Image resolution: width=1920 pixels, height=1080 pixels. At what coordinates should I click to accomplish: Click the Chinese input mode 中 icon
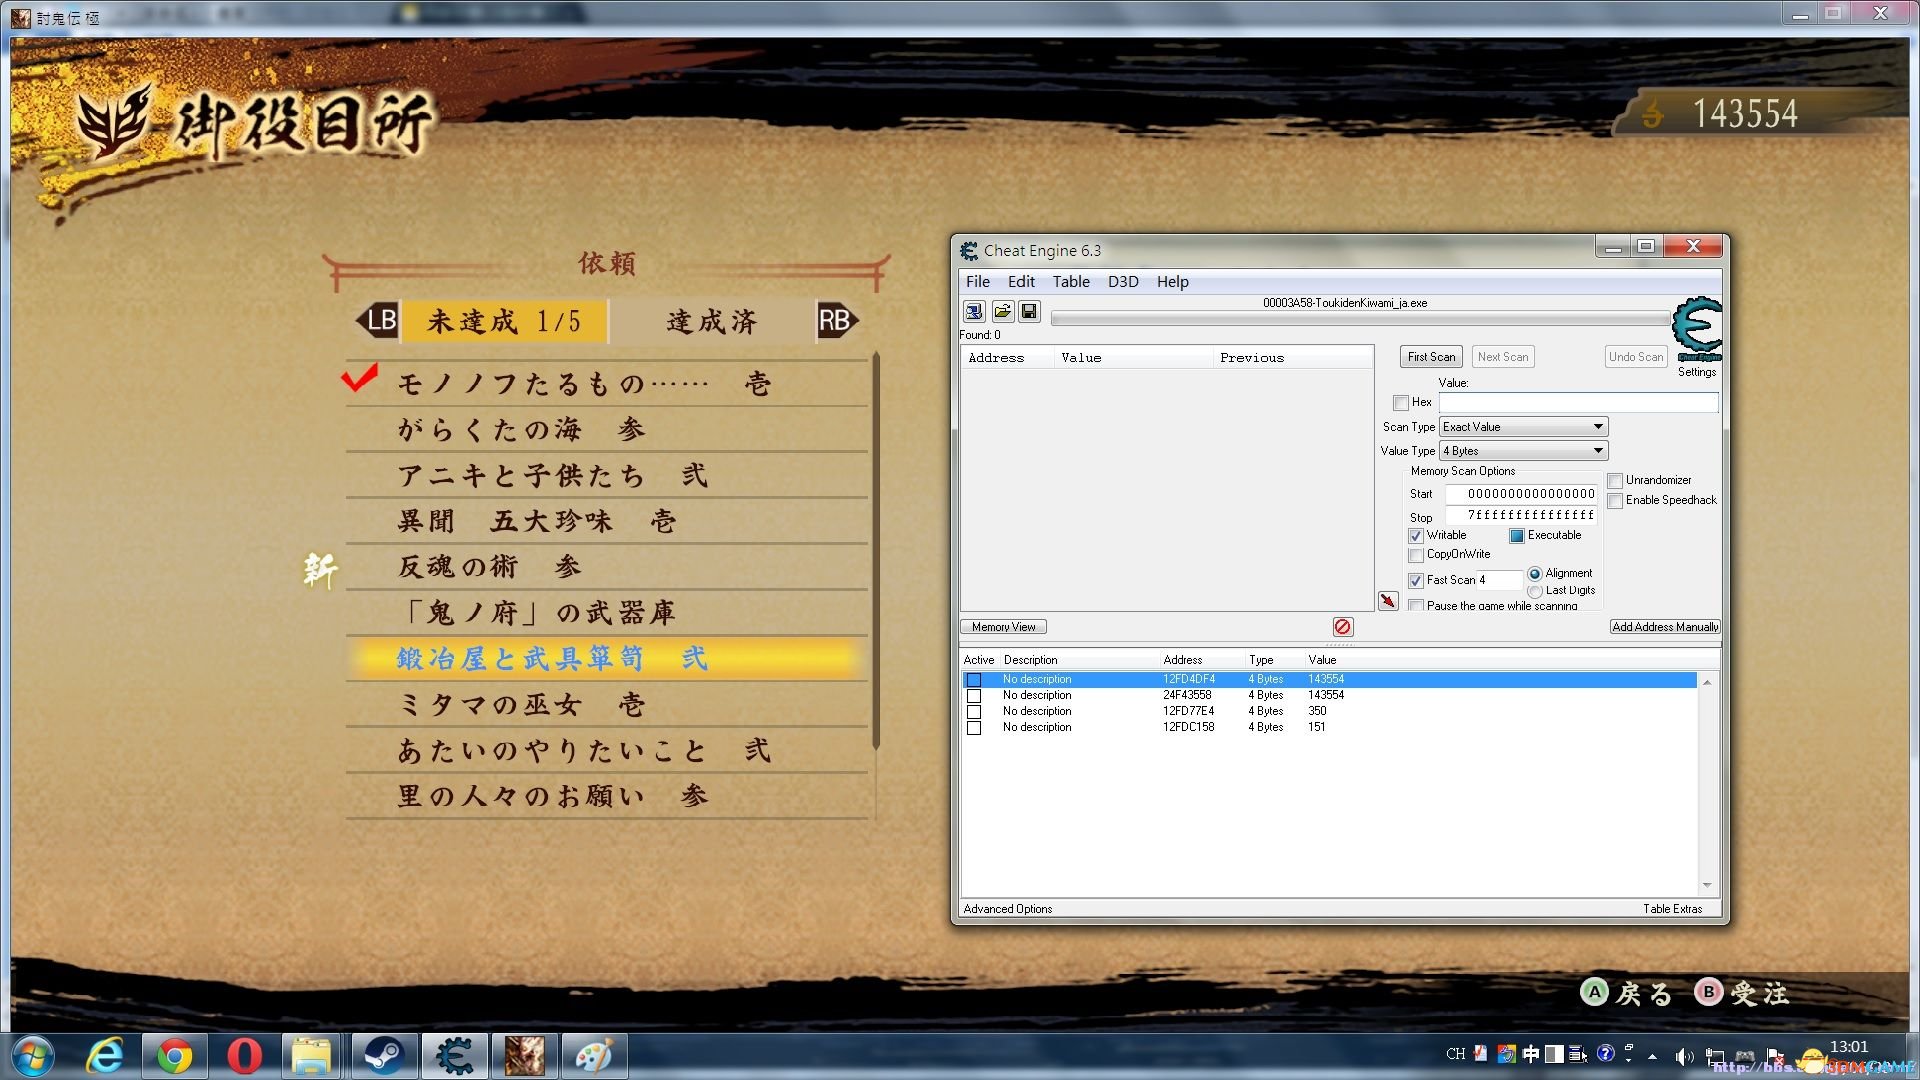pyautogui.click(x=1531, y=1054)
